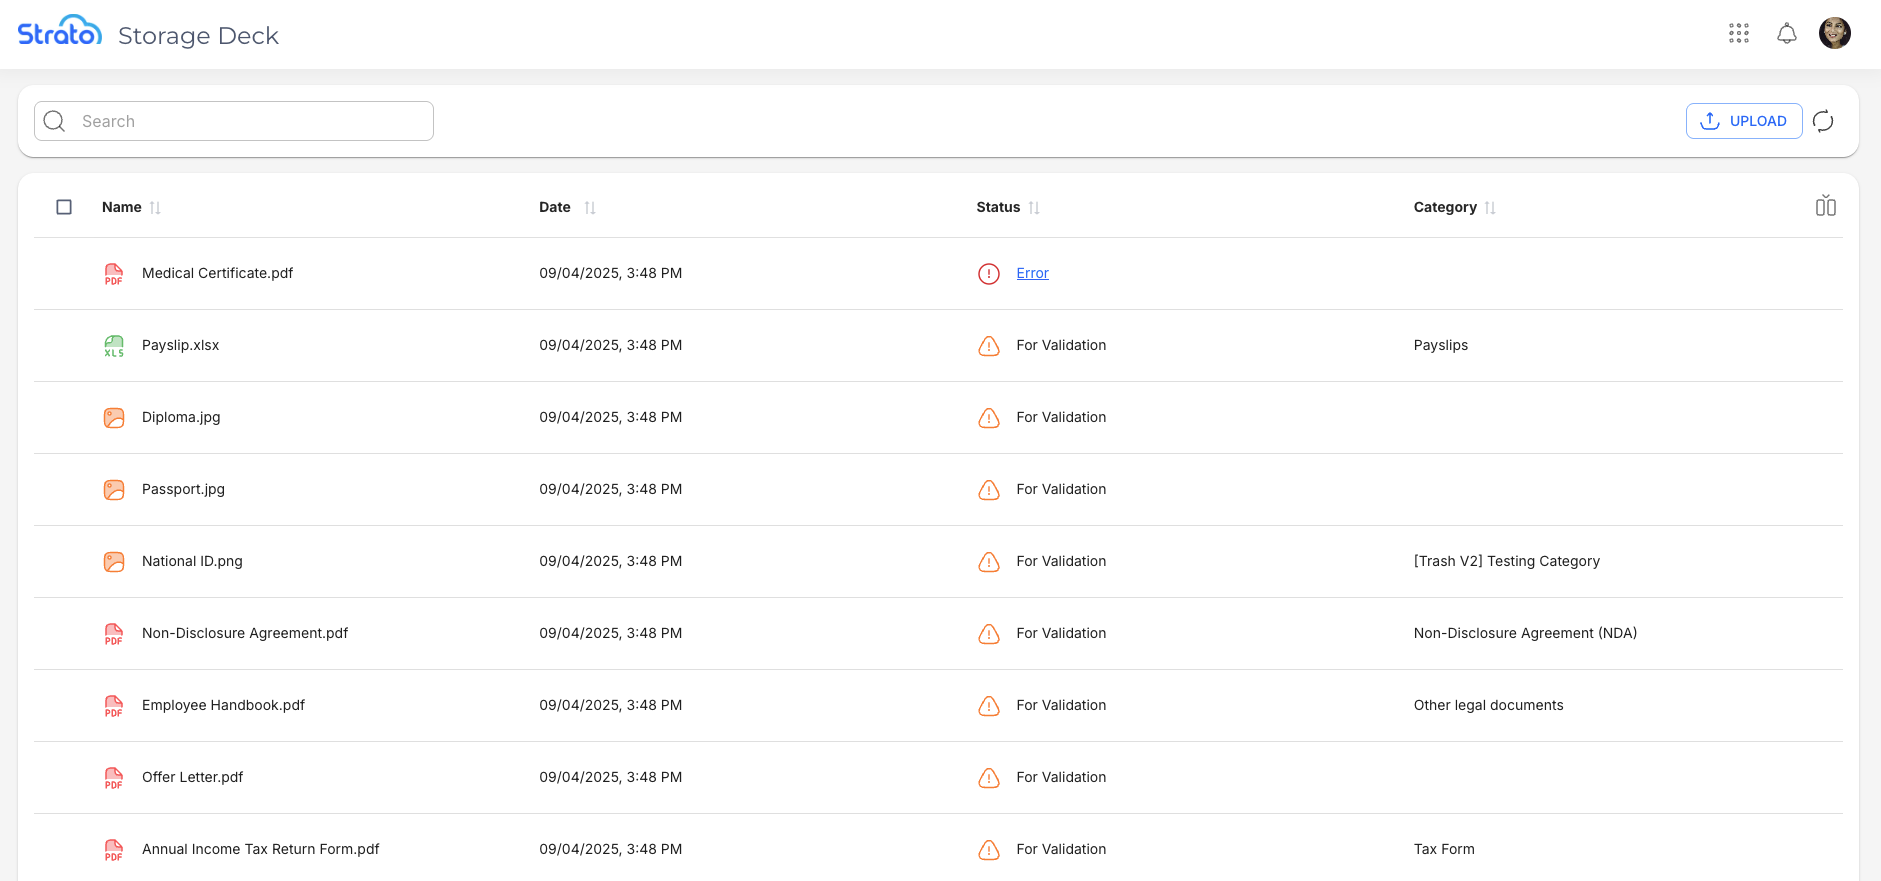Viewport: 1881px width, 881px height.
Task: Open the user profile avatar
Action: [1834, 33]
